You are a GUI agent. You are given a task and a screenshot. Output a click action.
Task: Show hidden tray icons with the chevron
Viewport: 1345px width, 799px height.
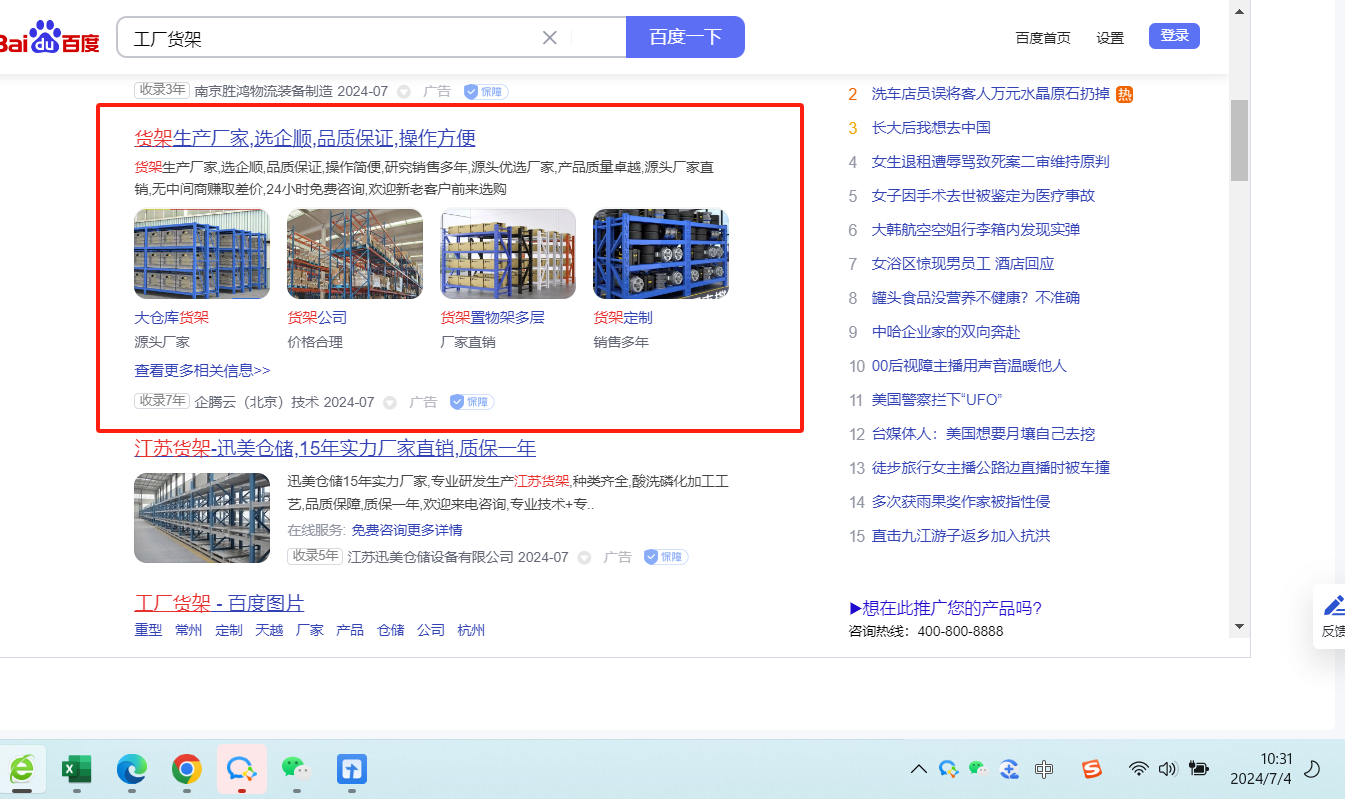pos(918,769)
